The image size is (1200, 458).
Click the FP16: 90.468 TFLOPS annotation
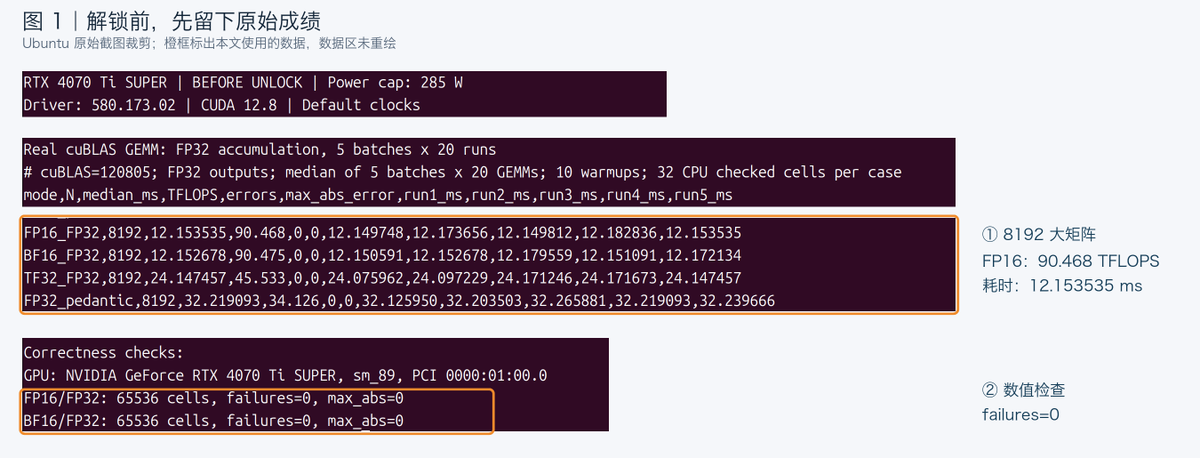(x=1071, y=261)
